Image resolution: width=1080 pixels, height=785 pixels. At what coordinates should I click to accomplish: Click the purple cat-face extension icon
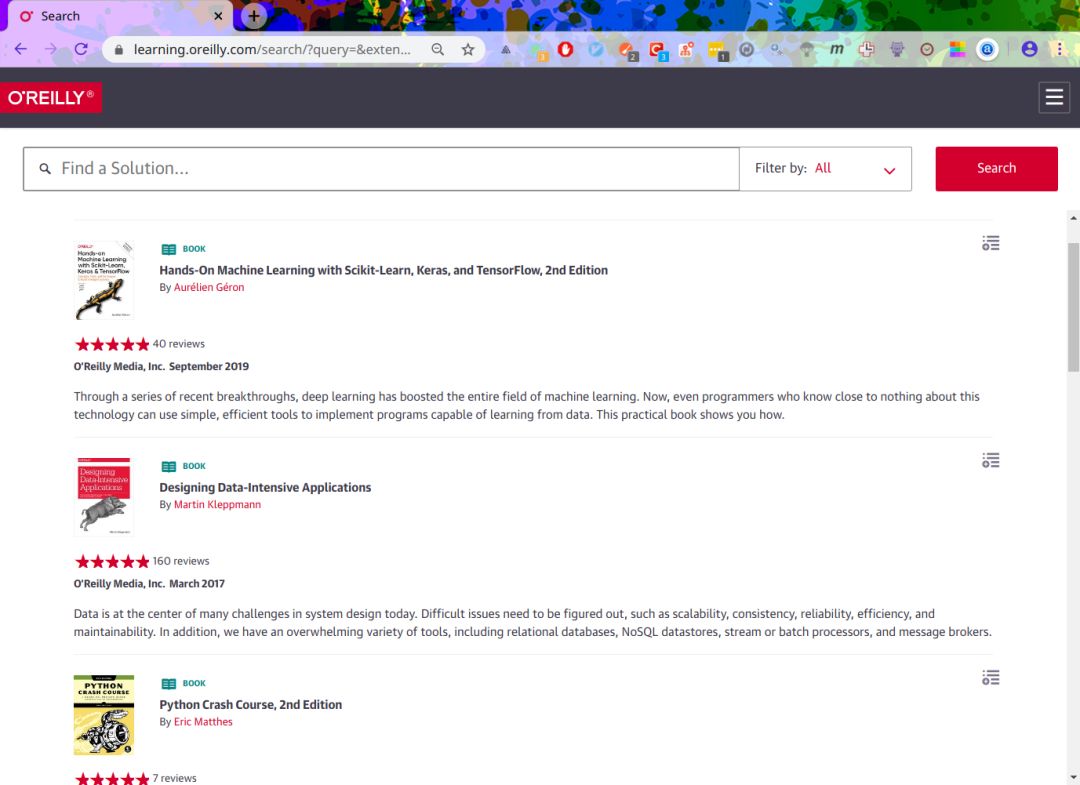click(897, 49)
